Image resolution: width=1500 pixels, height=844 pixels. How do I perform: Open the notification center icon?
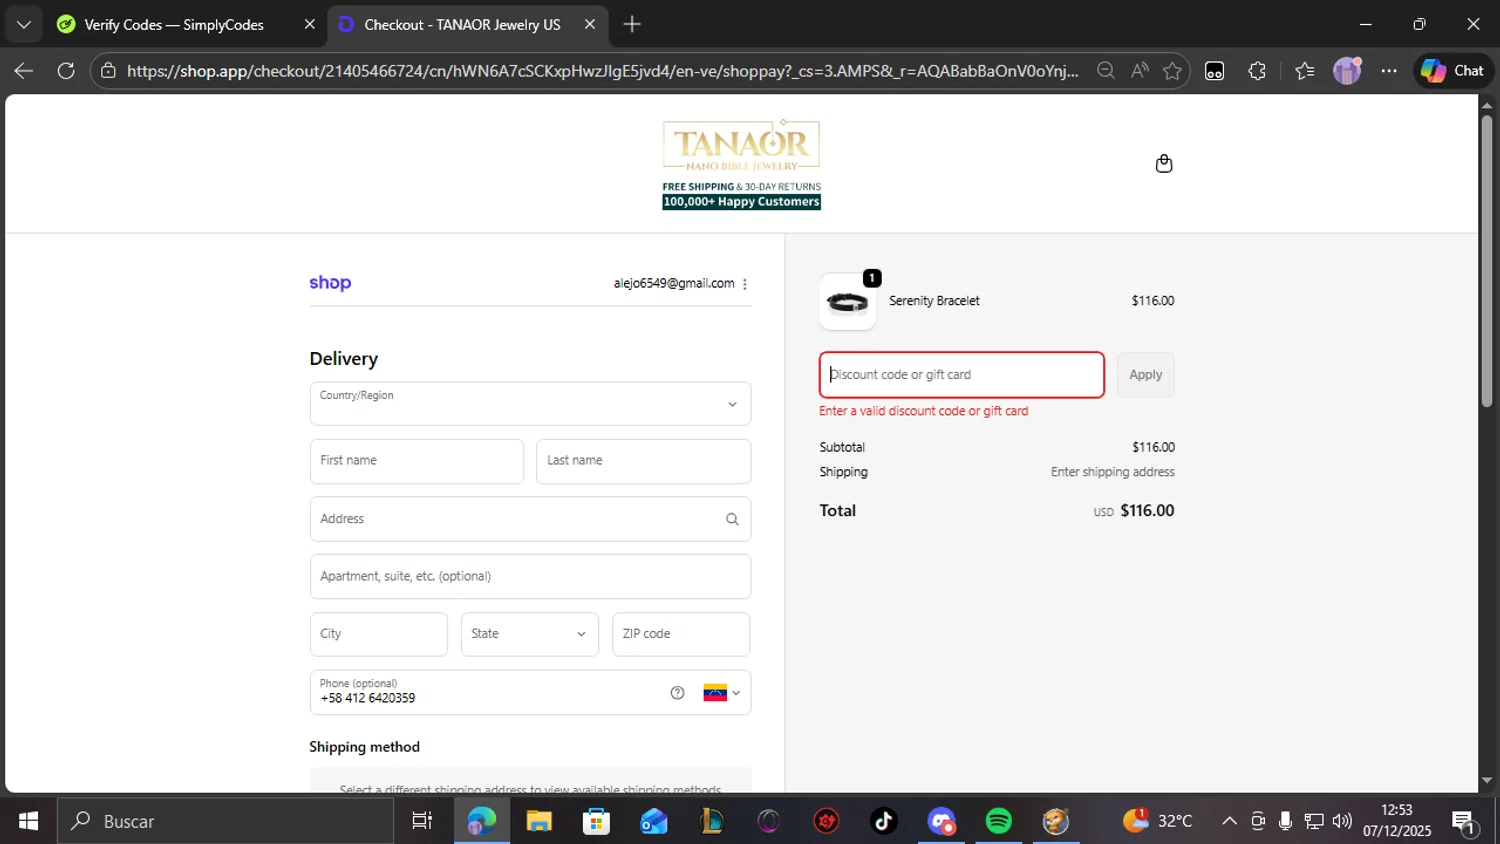(1466, 822)
